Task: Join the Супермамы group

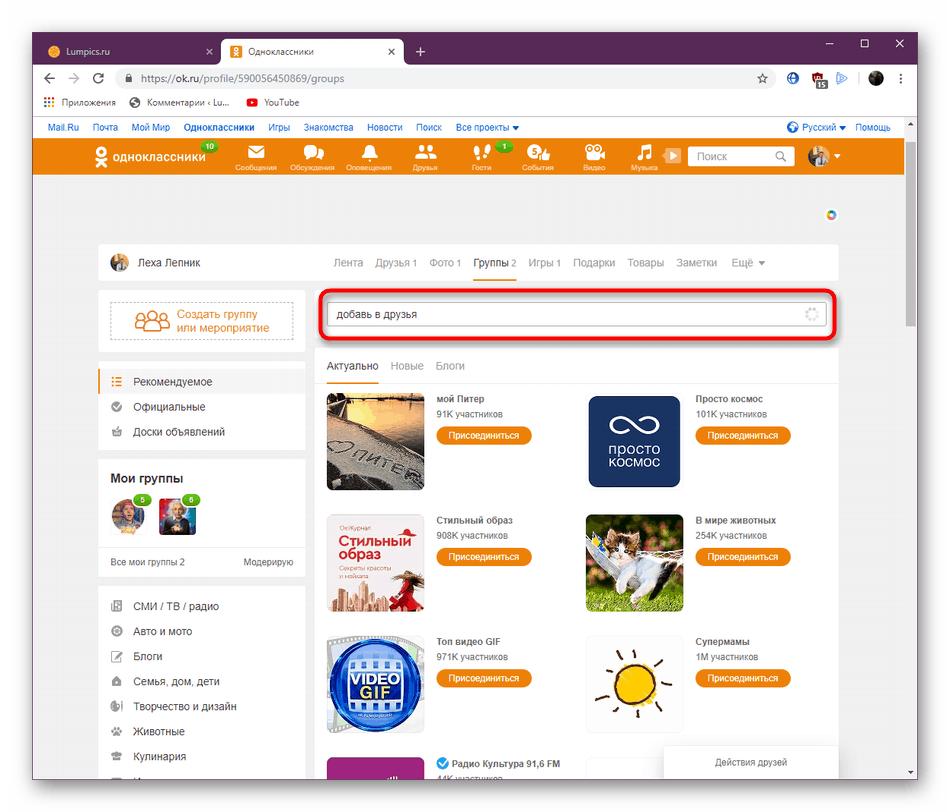Action: click(742, 678)
